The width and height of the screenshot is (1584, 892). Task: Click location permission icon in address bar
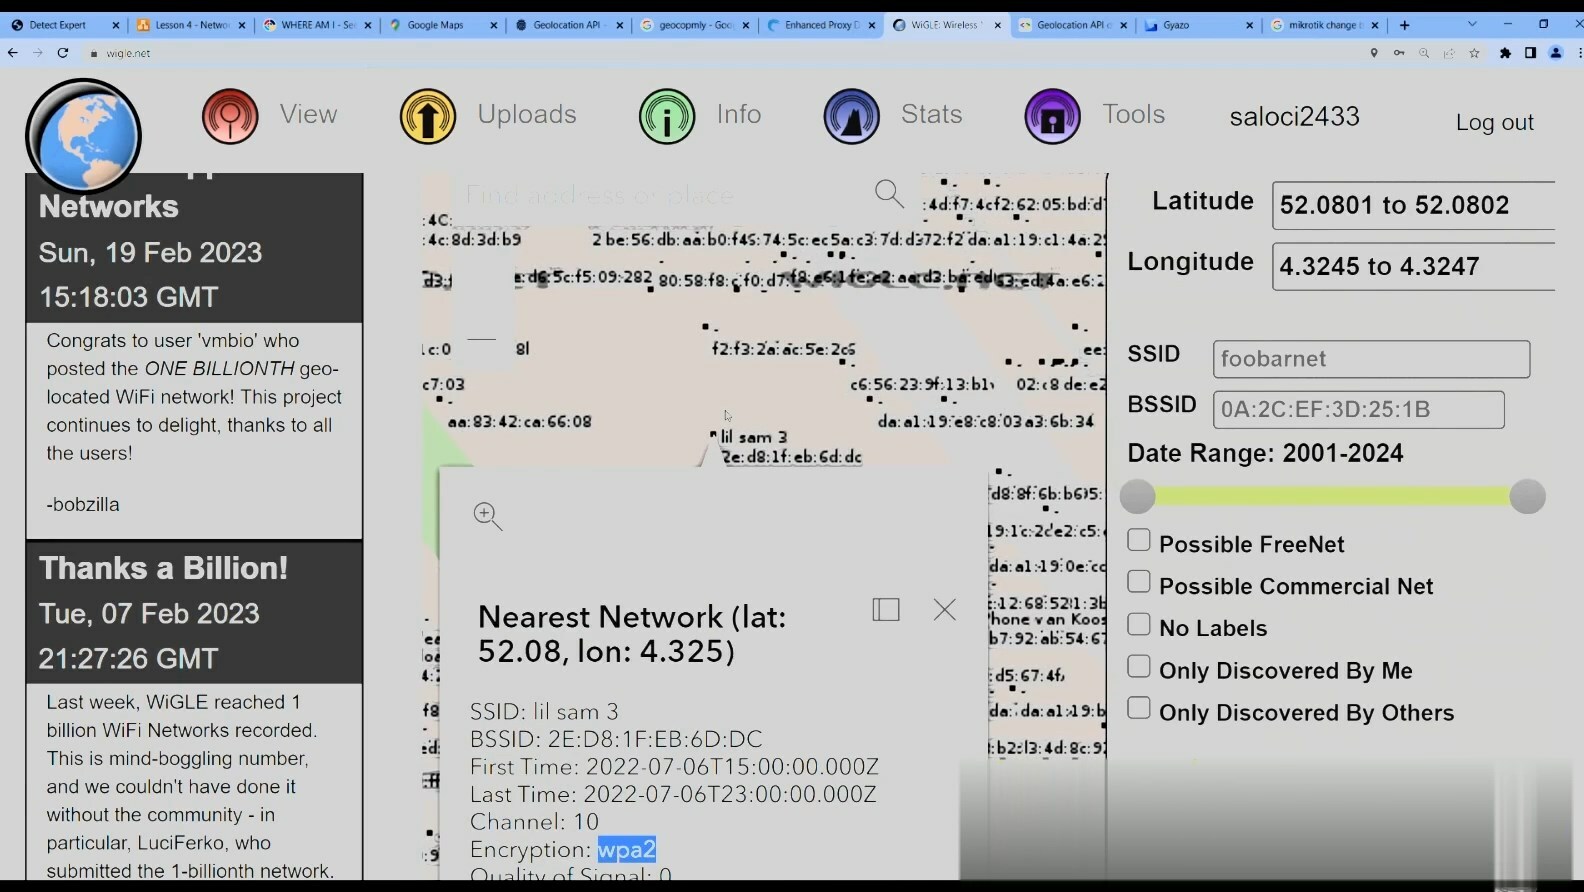[x=1374, y=53]
